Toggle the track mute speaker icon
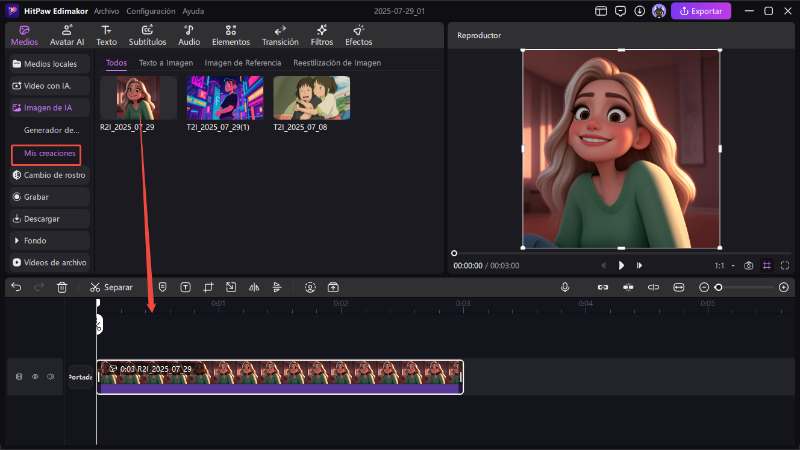The width and height of the screenshot is (800, 450). point(51,377)
